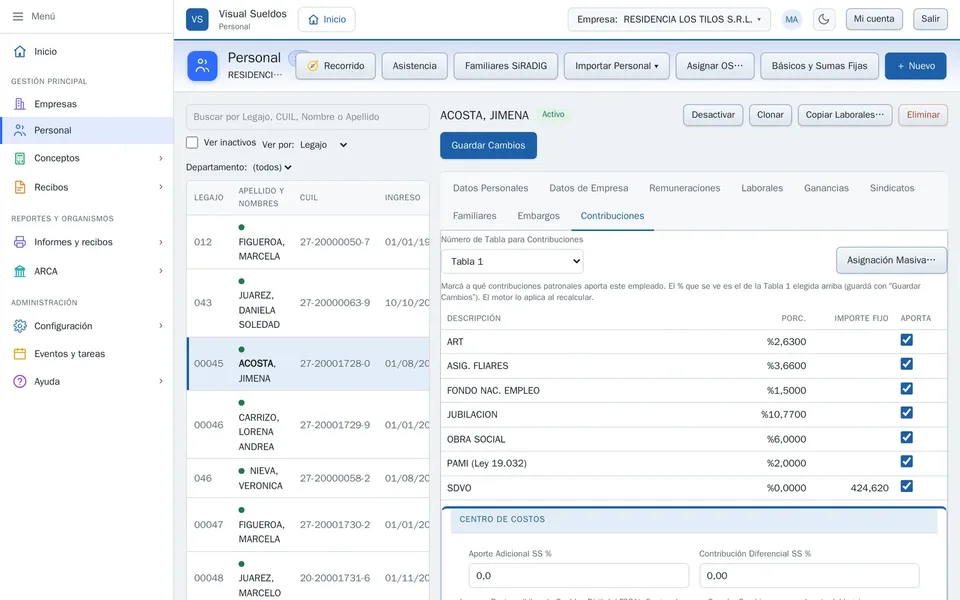This screenshot has width=960, height=600.
Task: Switch to the Datos Personales tab
Action: [490, 188]
